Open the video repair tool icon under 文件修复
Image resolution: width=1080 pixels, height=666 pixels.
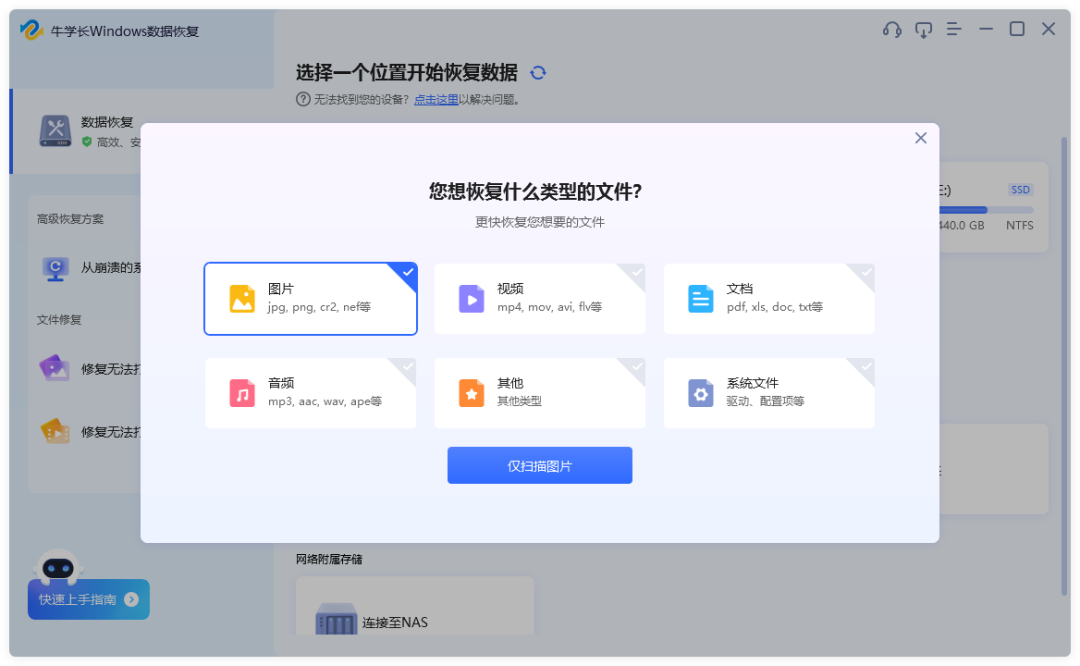point(55,432)
